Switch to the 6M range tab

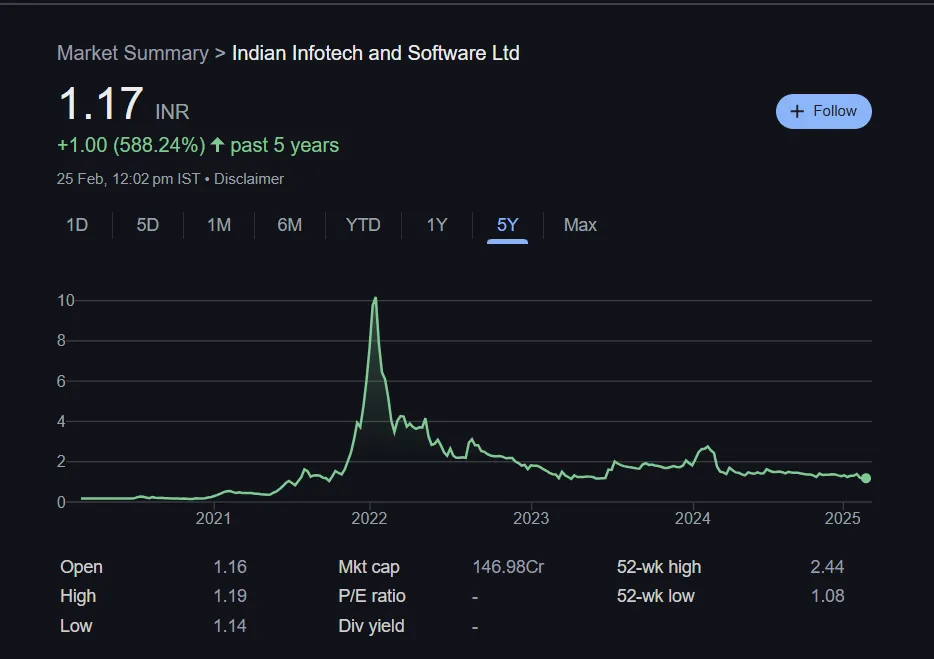click(289, 225)
